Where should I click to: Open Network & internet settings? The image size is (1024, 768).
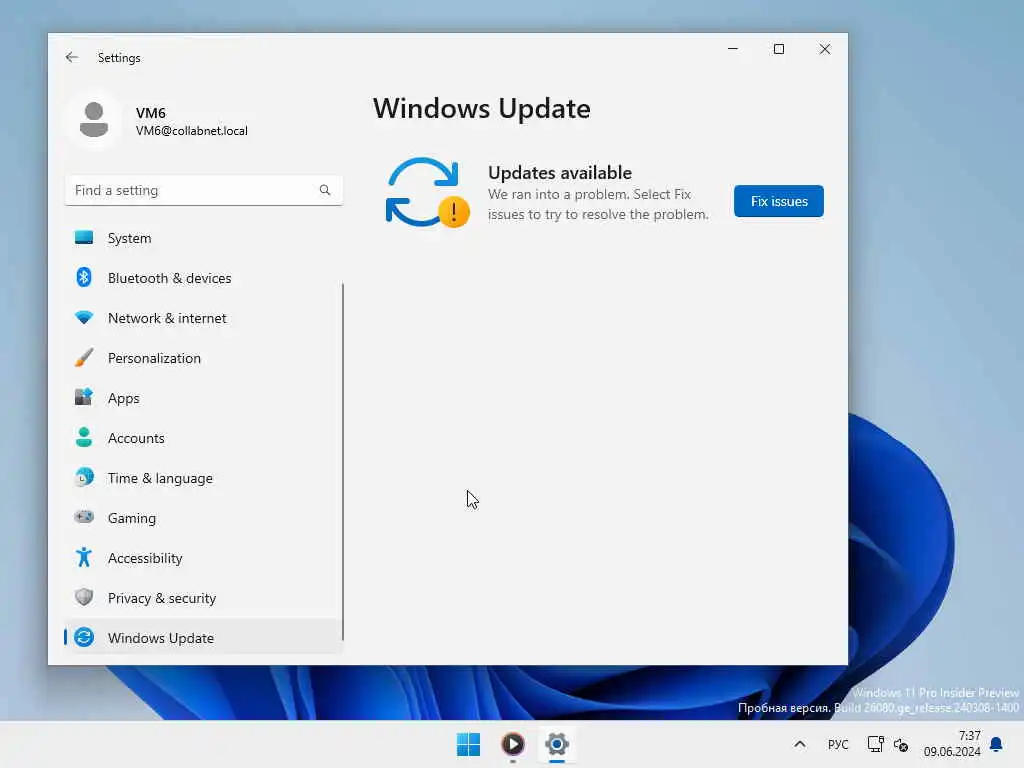(x=204, y=318)
